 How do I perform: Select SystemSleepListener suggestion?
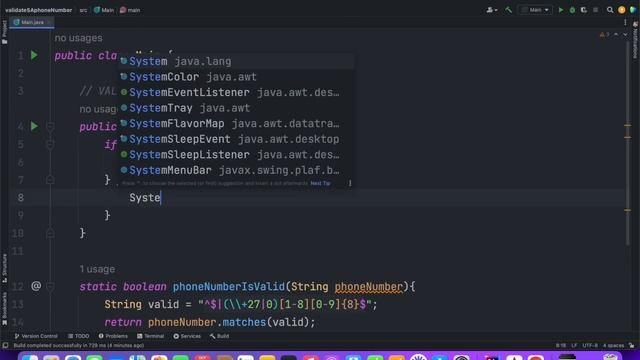(x=236, y=154)
